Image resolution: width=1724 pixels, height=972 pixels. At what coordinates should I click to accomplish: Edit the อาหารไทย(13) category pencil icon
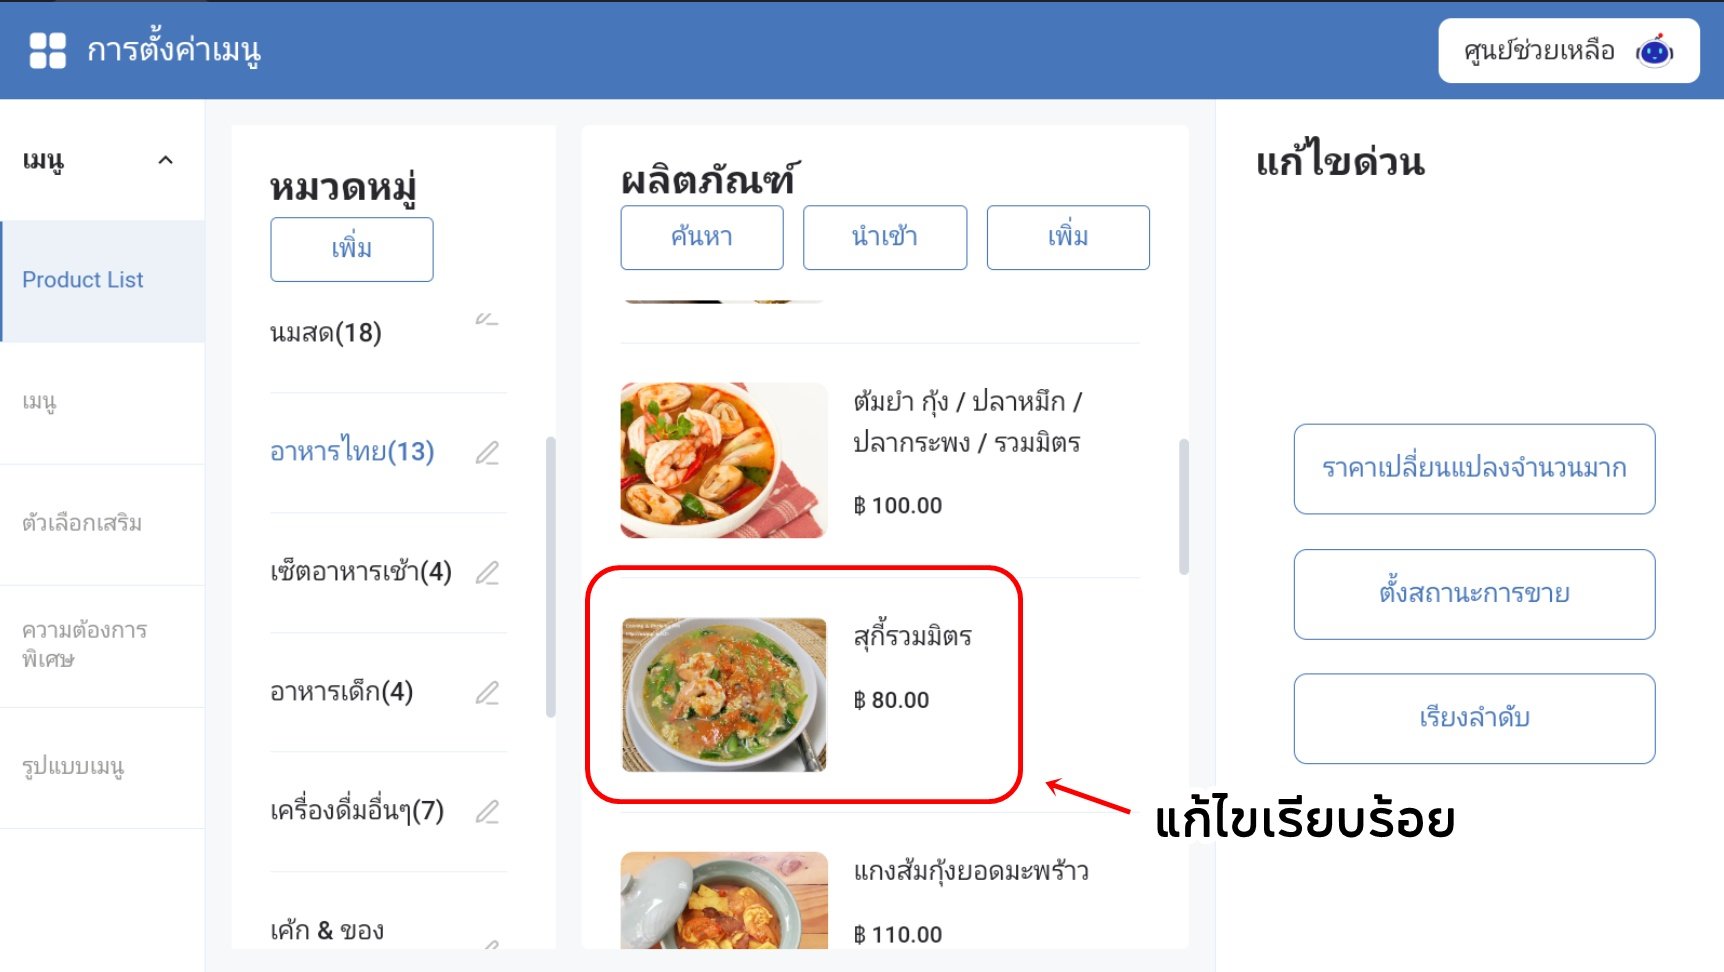point(487,453)
